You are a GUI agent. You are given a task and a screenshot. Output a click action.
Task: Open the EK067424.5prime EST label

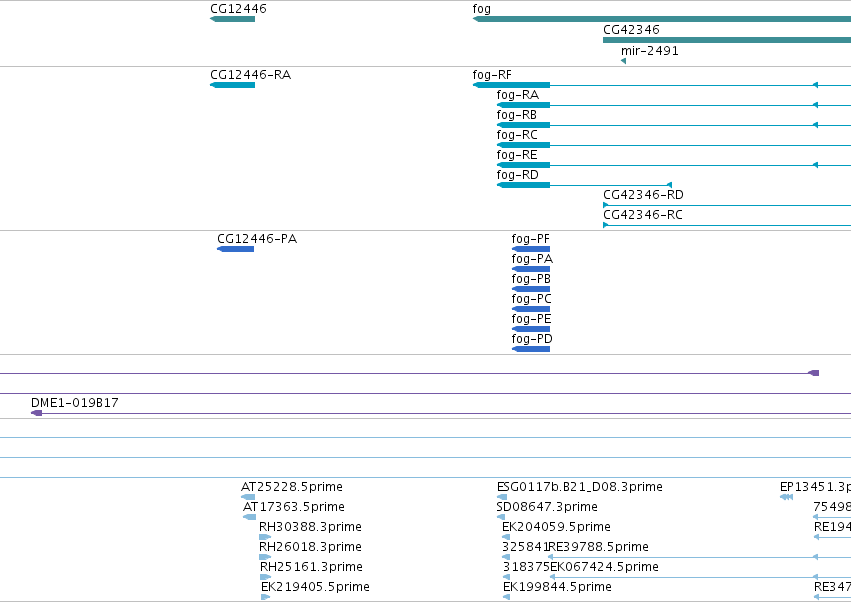[x=605, y=567]
